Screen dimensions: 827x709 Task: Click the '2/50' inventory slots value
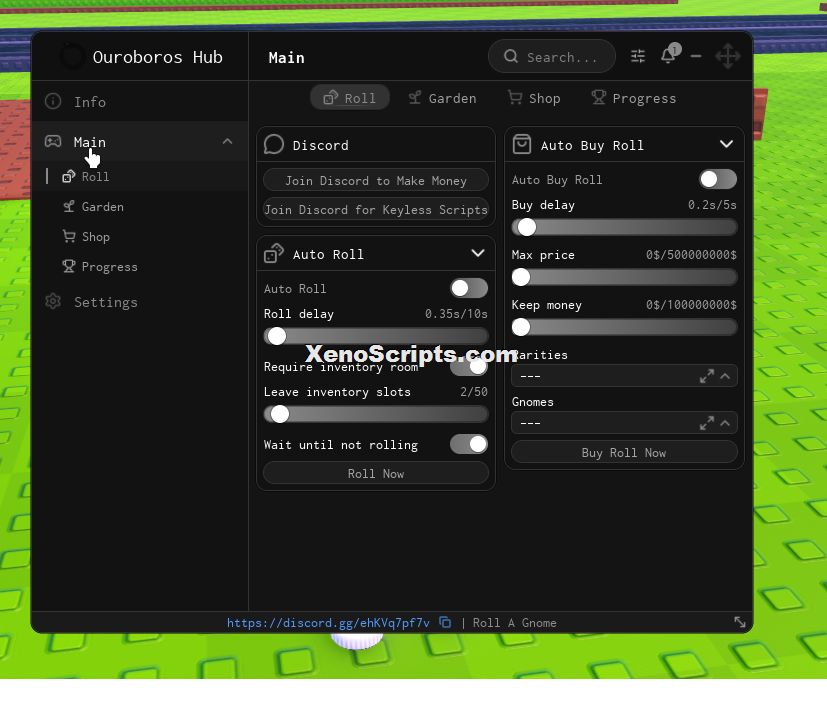pyautogui.click(x=474, y=391)
